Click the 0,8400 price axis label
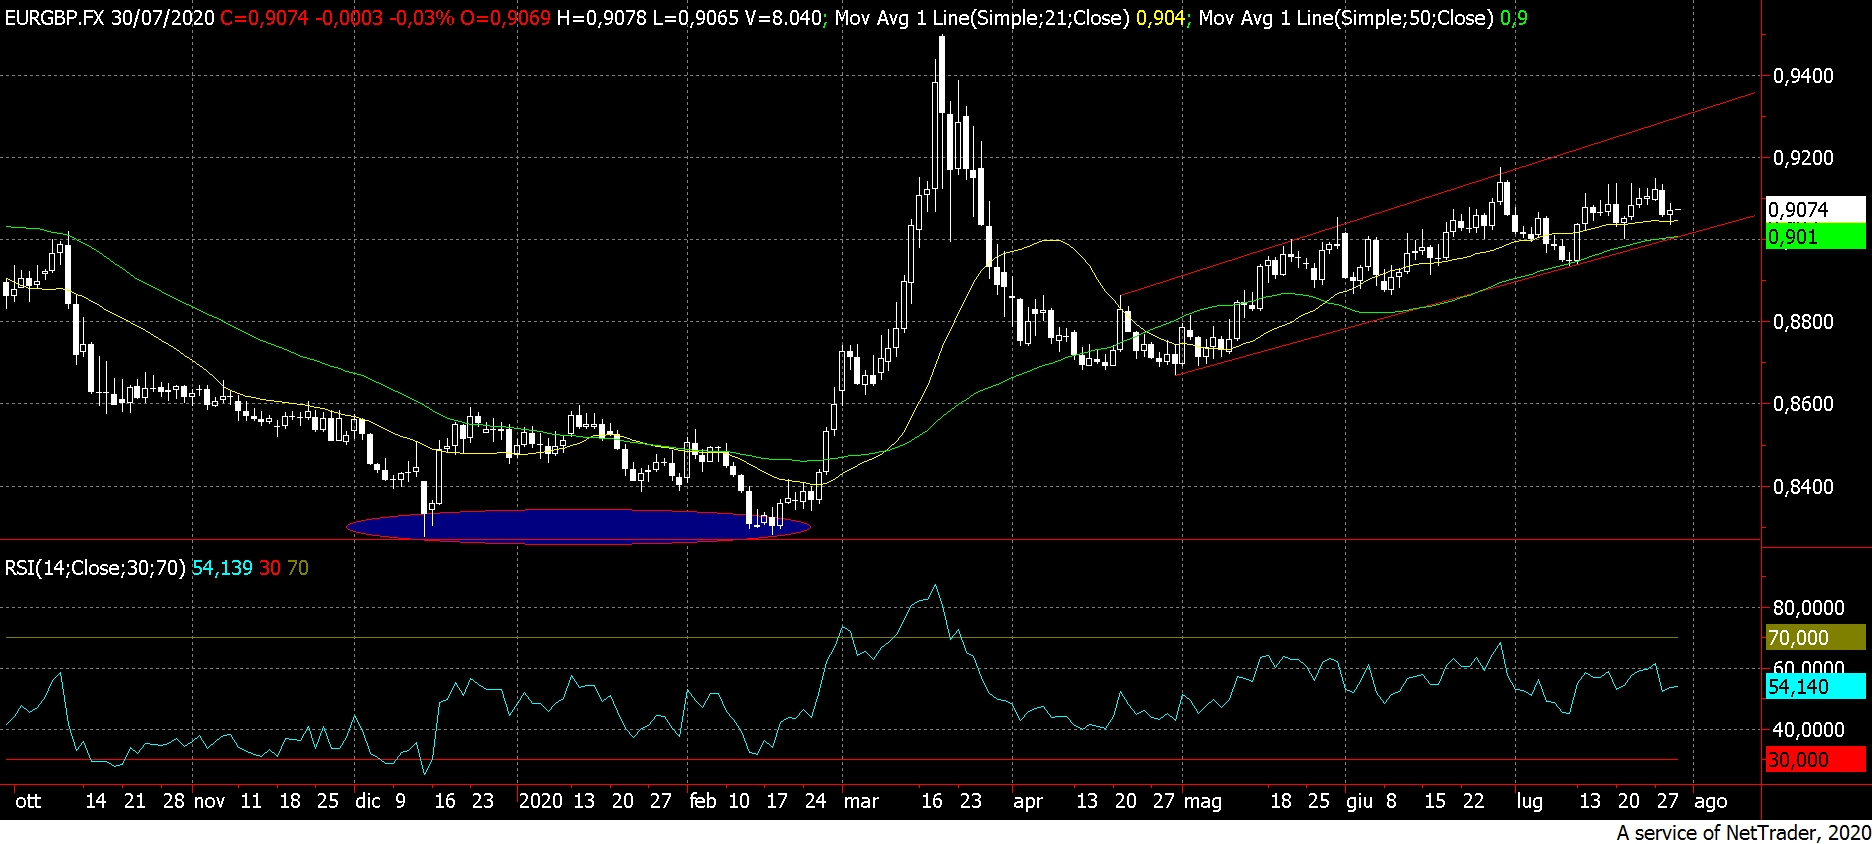 tap(1803, 487)
